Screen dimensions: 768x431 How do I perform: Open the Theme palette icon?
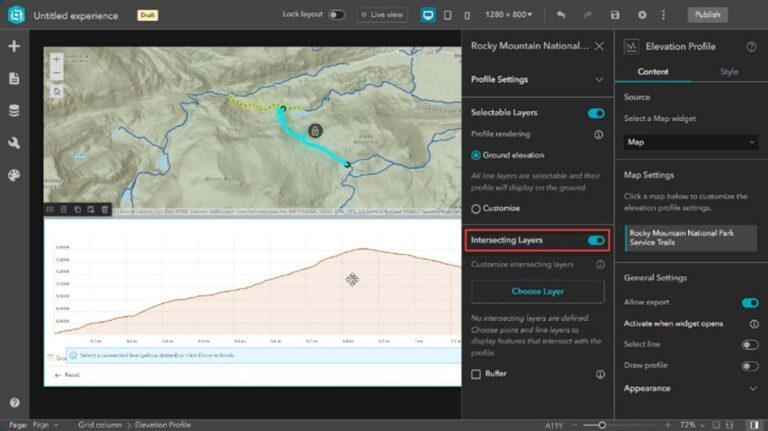pos(14,175)
